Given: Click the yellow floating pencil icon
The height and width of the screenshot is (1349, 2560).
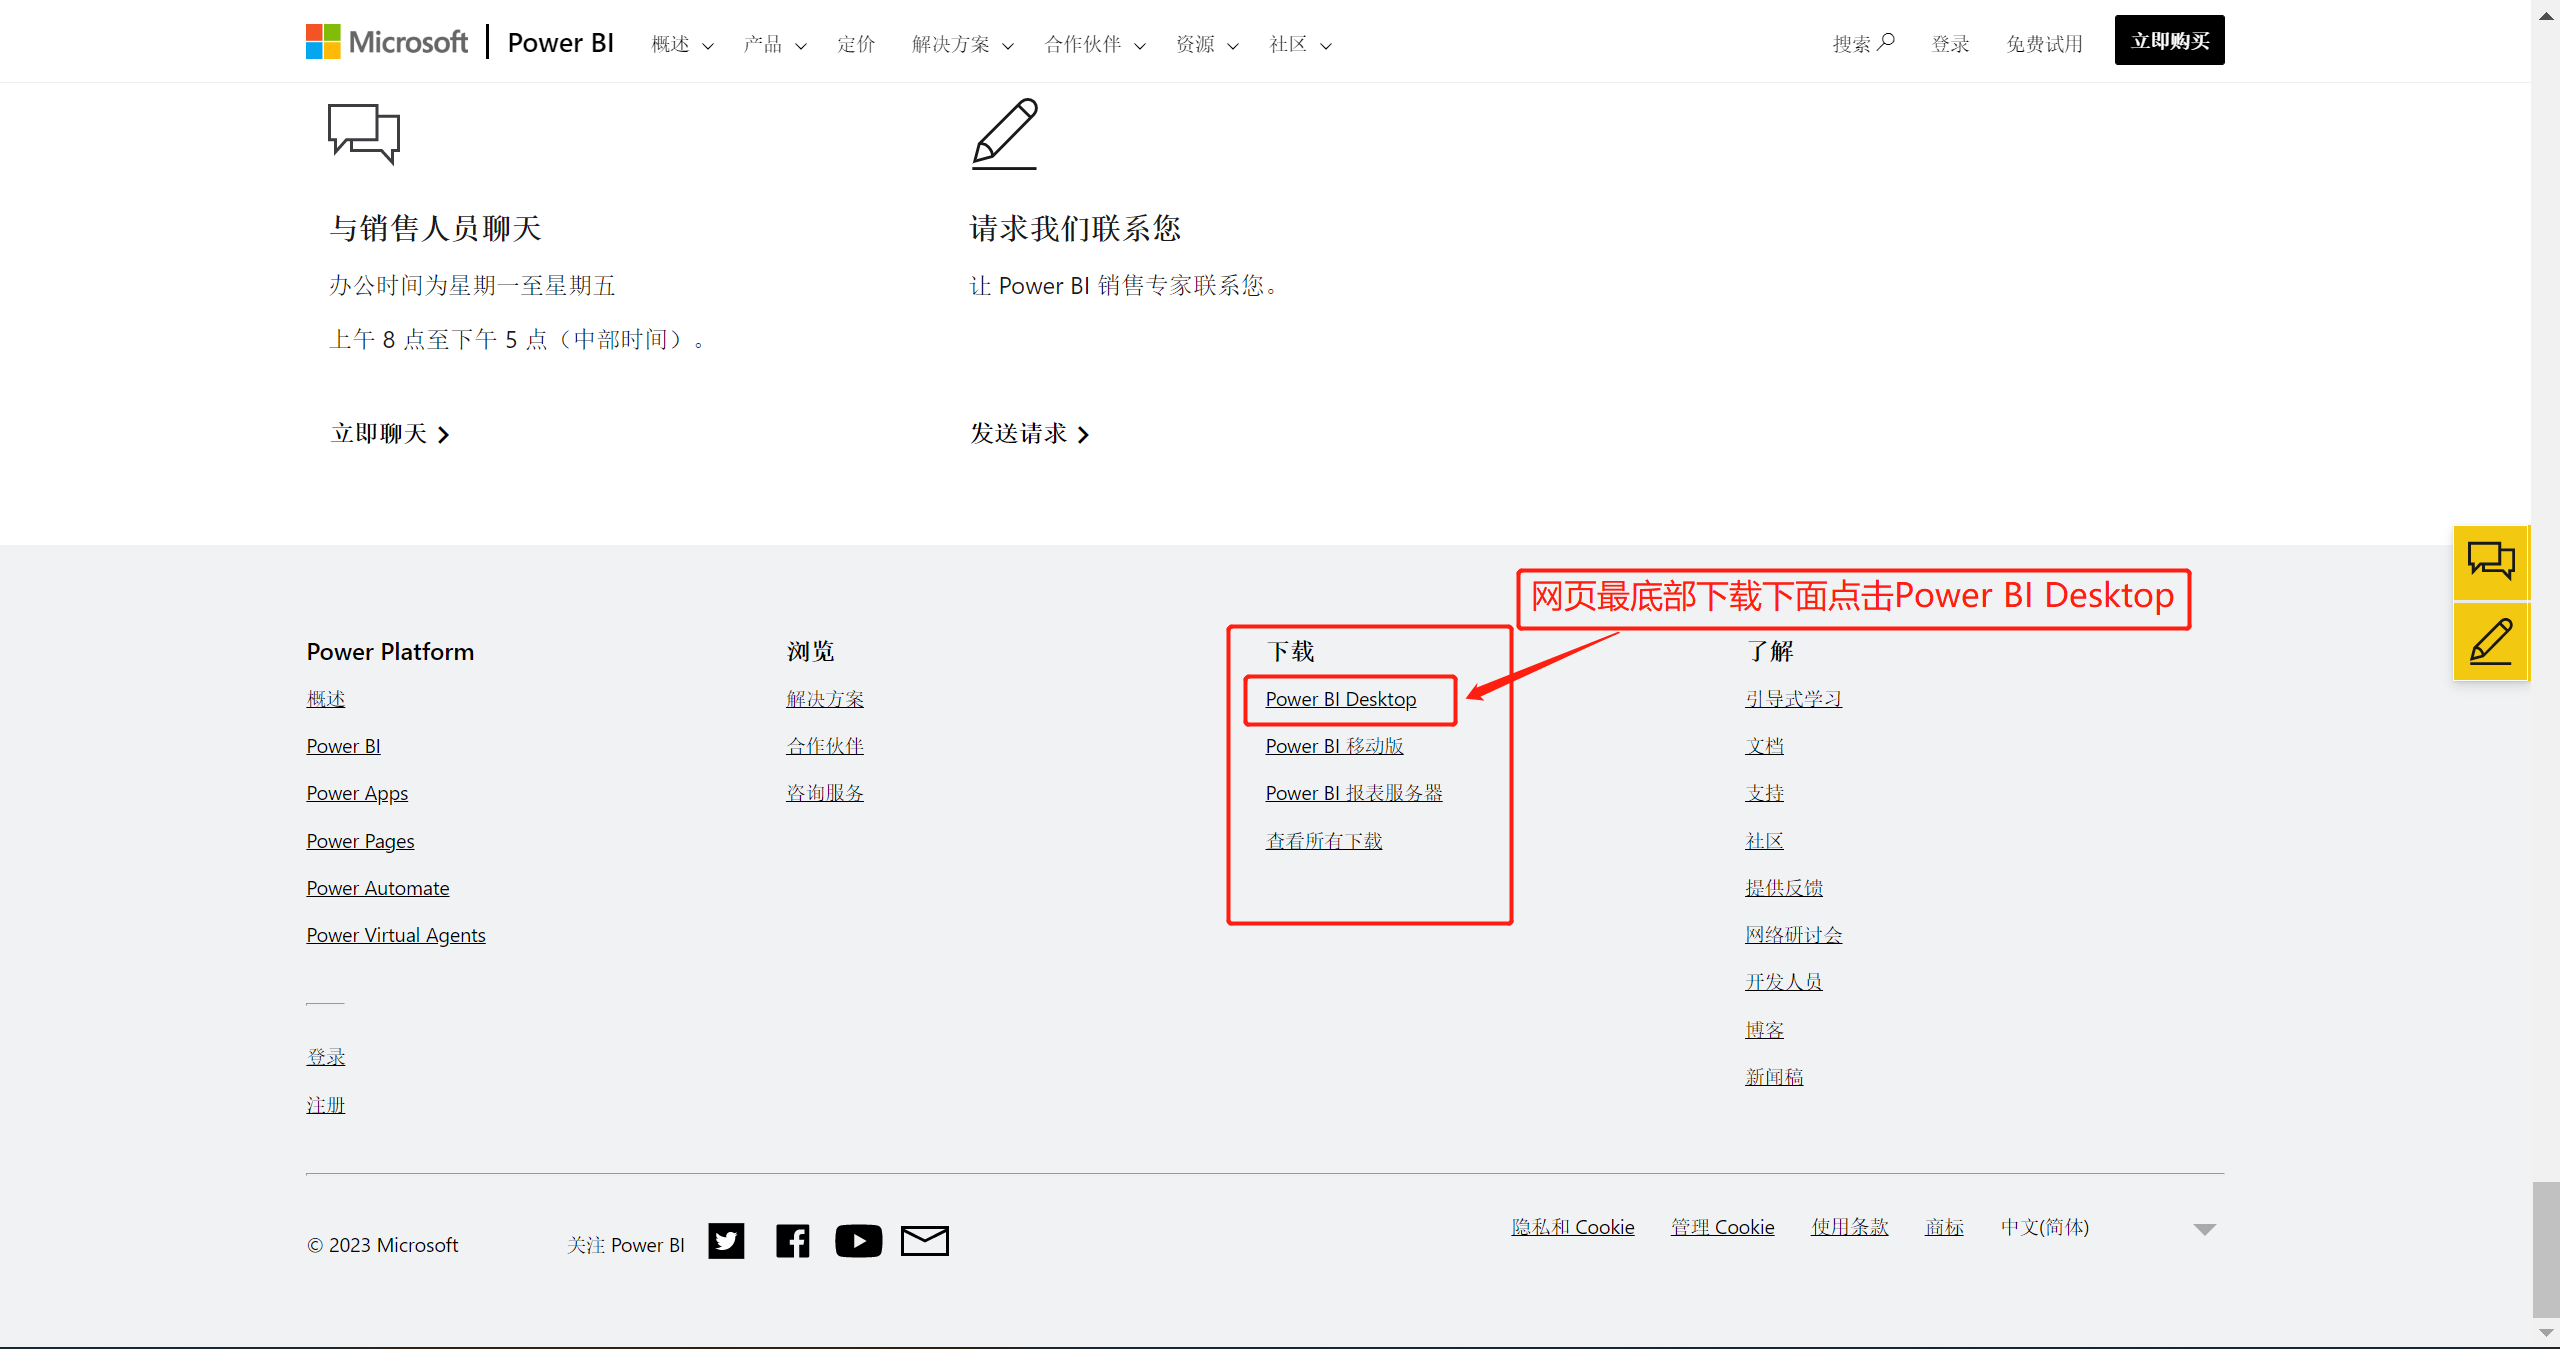Looking at the screenshot, I should pos(2490,642).
